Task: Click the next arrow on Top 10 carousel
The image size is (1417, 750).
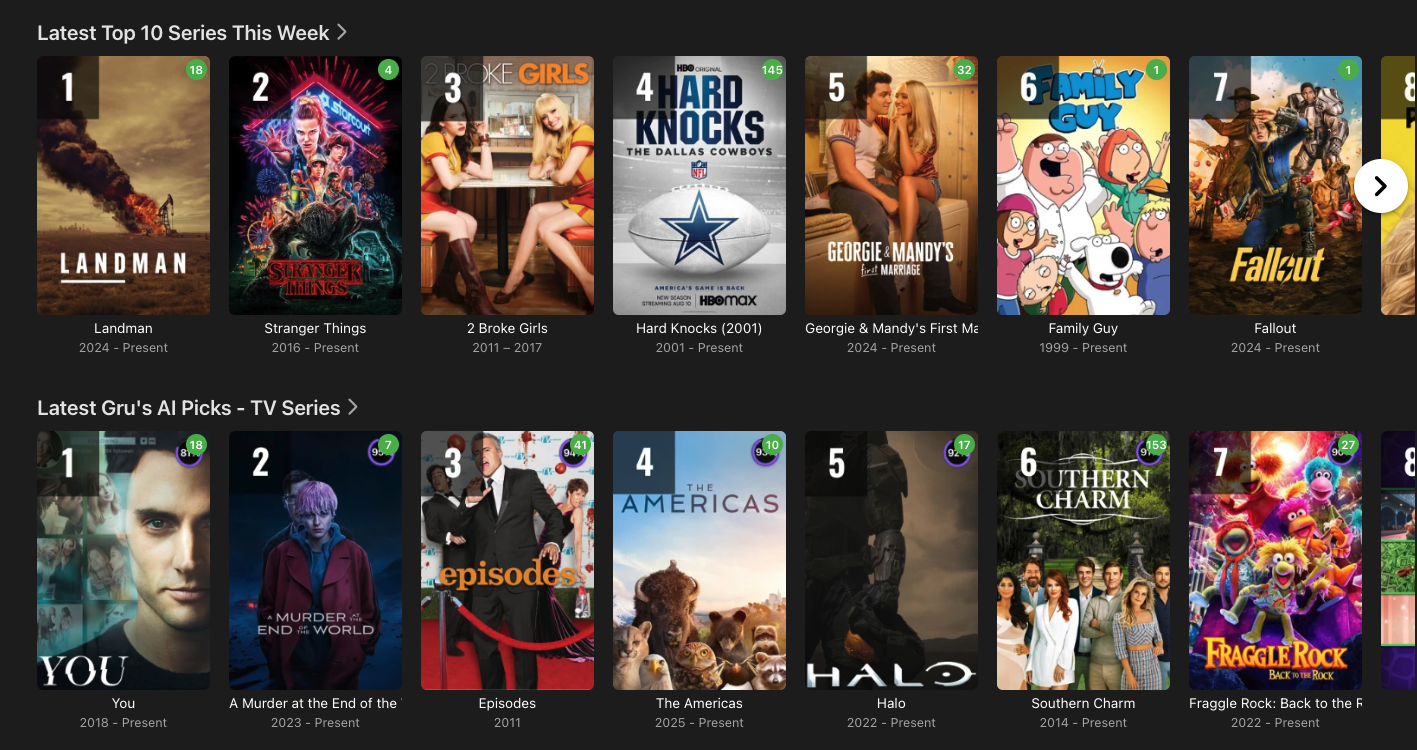Action: (x=1381, y=186)
